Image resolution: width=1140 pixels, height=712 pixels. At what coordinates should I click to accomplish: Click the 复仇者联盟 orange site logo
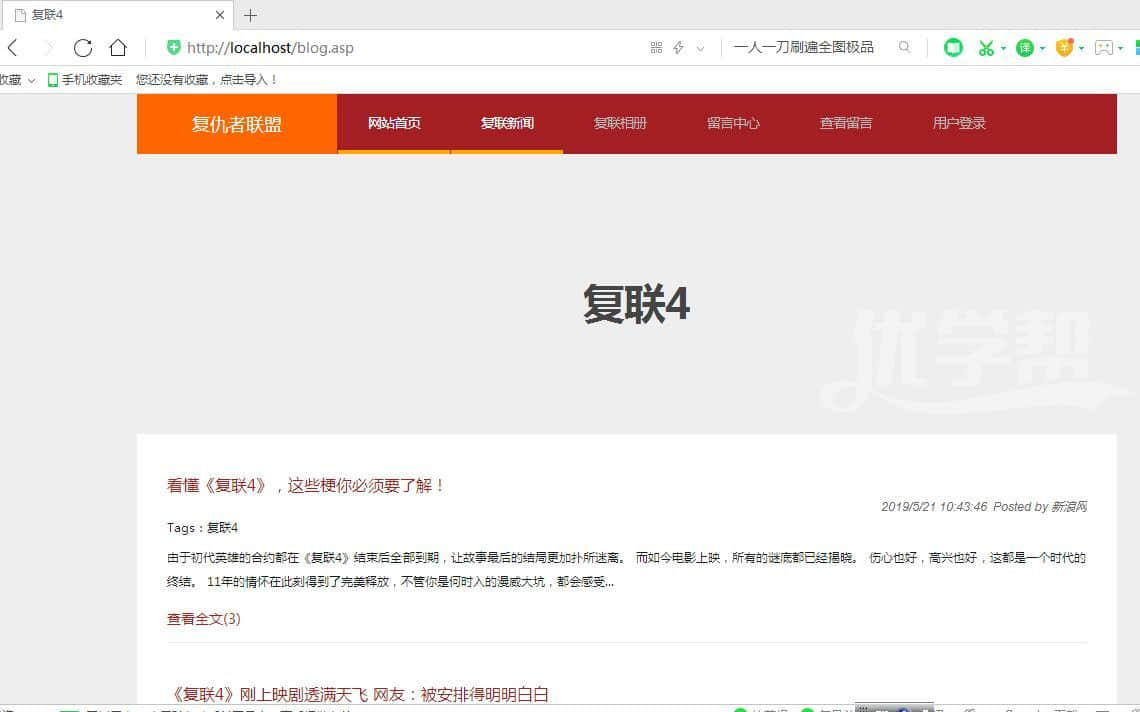click(237, 124)
